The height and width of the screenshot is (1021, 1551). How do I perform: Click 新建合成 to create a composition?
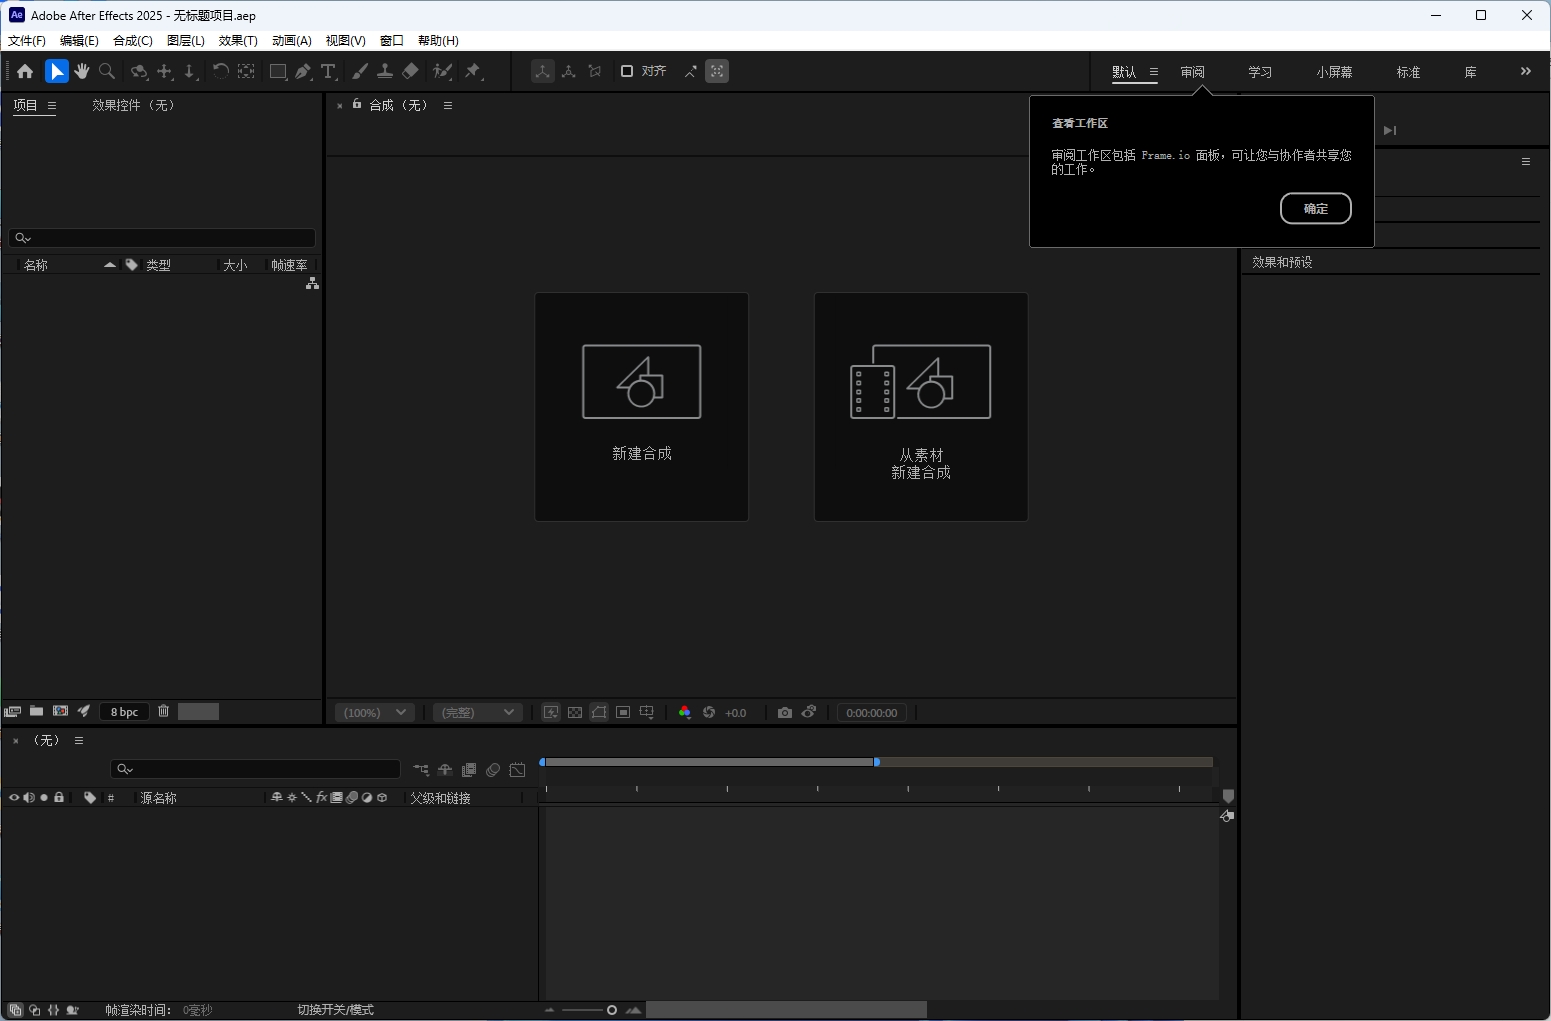(641, 407)
